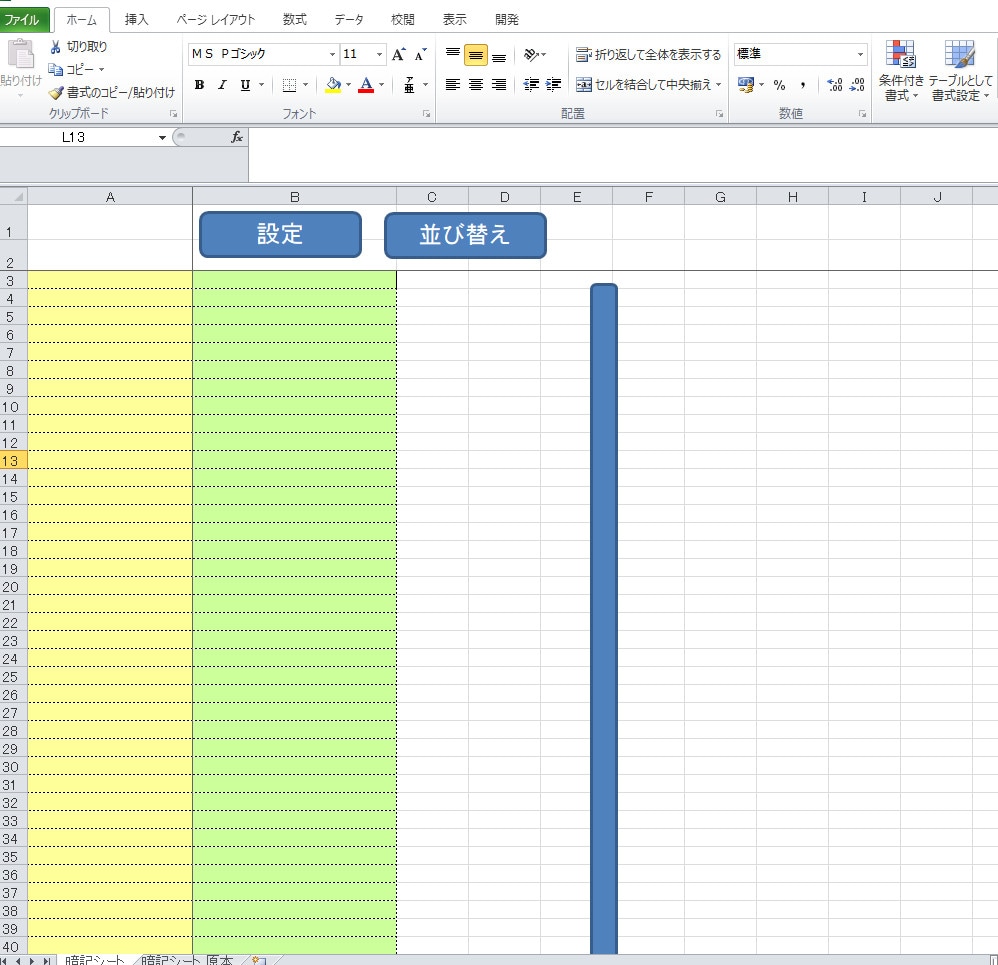Increase font size with the large A icon

point(398,54)
